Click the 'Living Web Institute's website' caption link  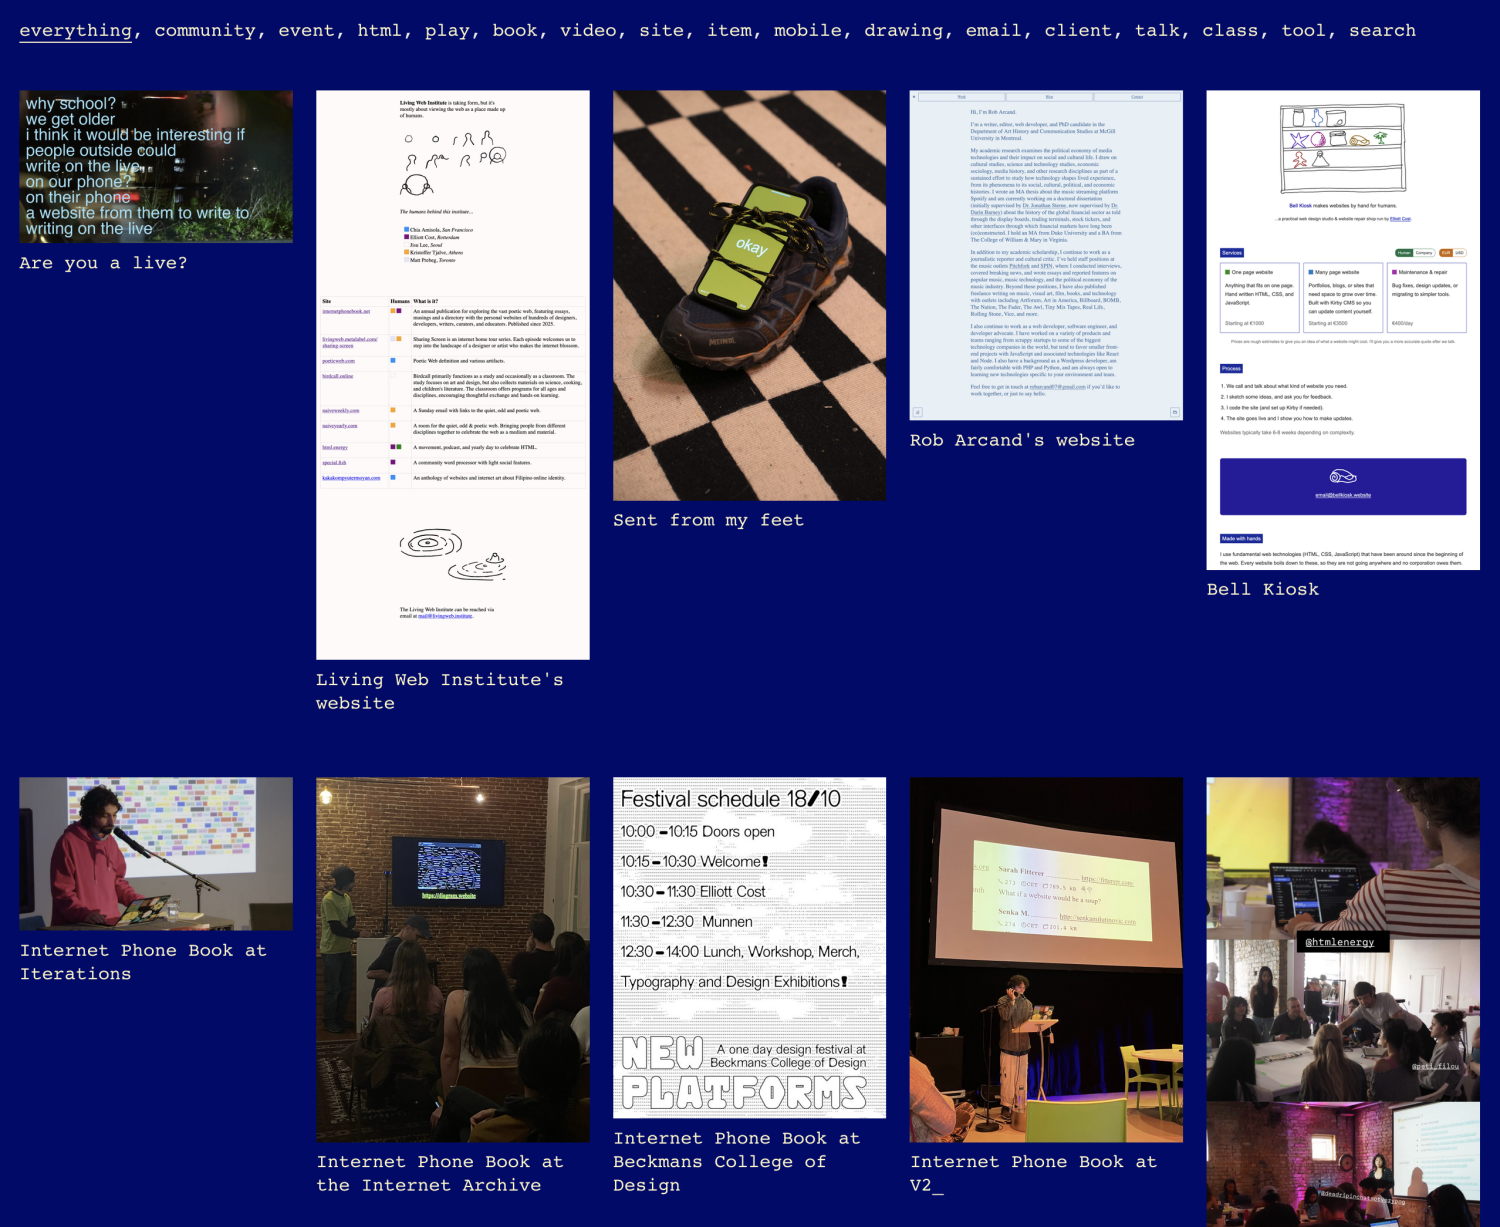[x=439, y=691]
